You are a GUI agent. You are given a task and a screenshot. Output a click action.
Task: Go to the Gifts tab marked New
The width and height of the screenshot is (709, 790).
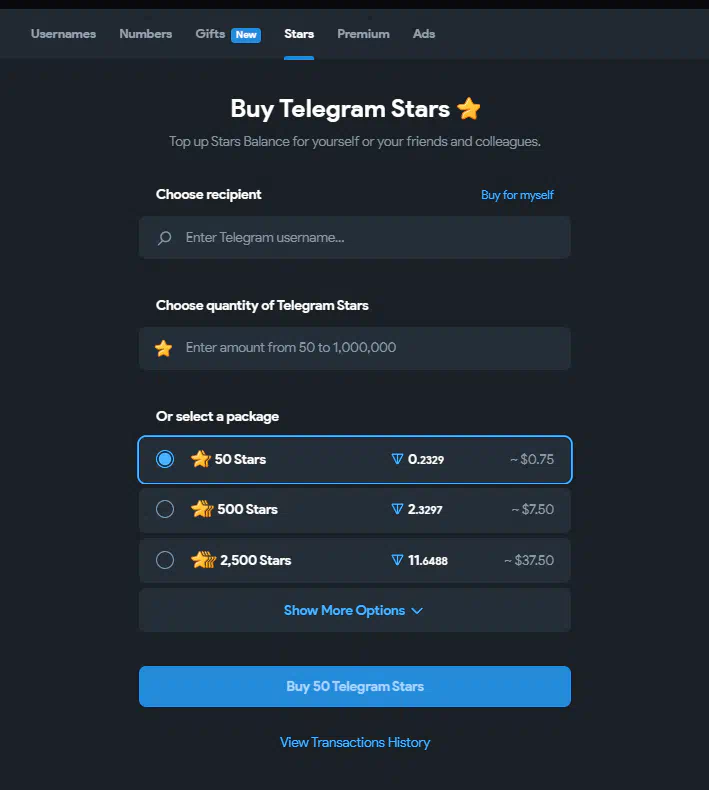(x=228, y=34)
